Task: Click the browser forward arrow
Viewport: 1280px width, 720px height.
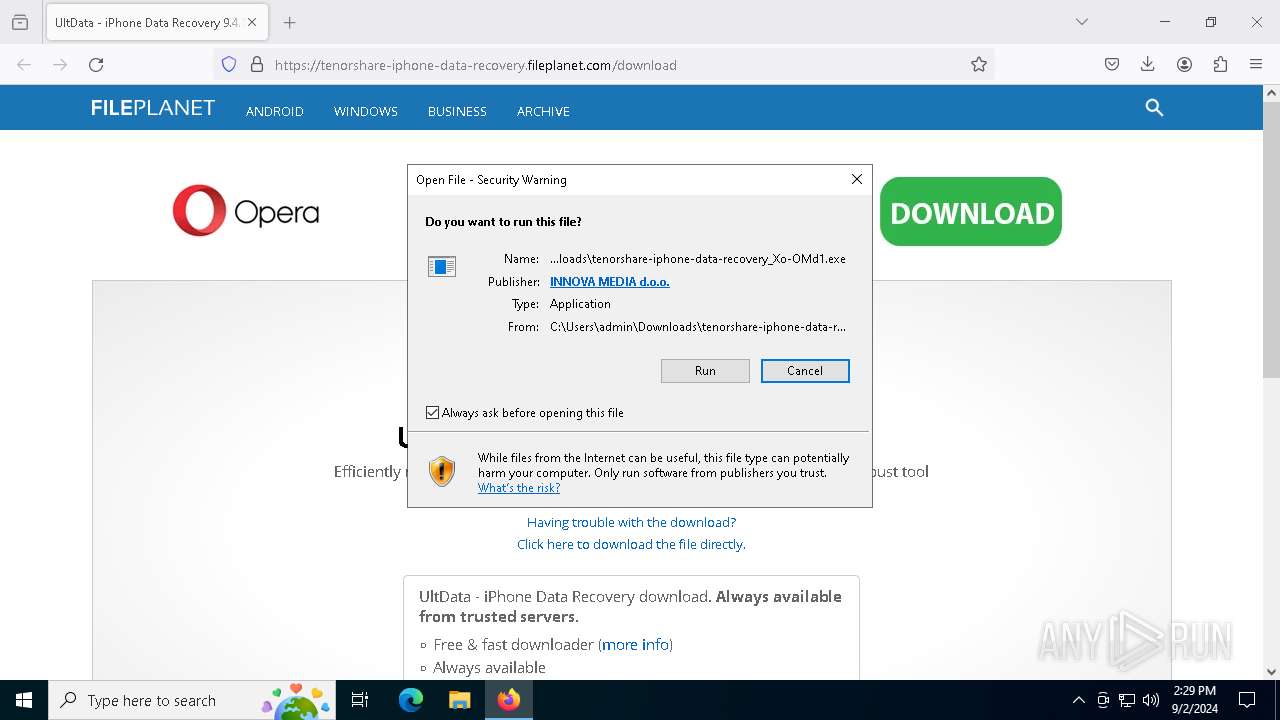Action: coord(60,64)
